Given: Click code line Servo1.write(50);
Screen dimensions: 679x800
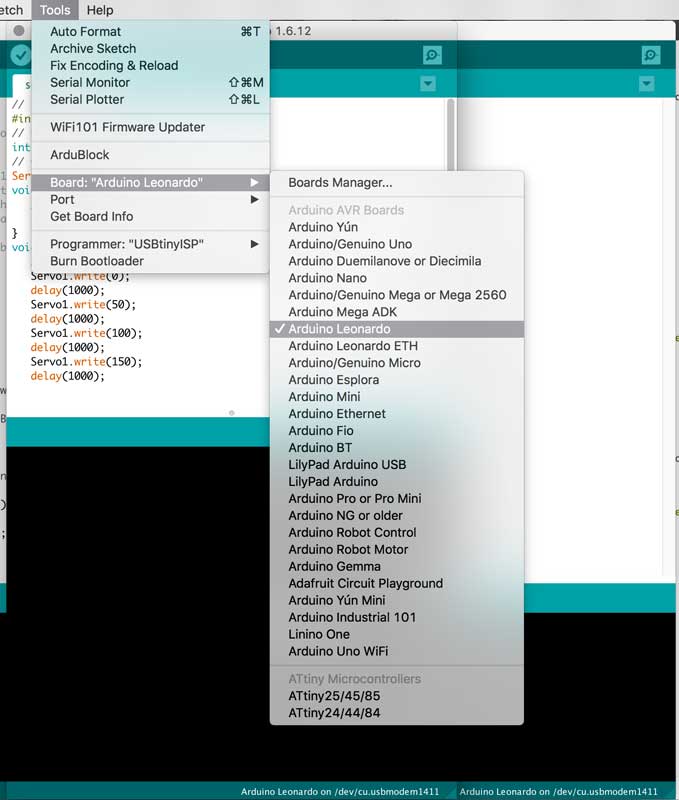Looking at the screenshot, I should (83, 305).
